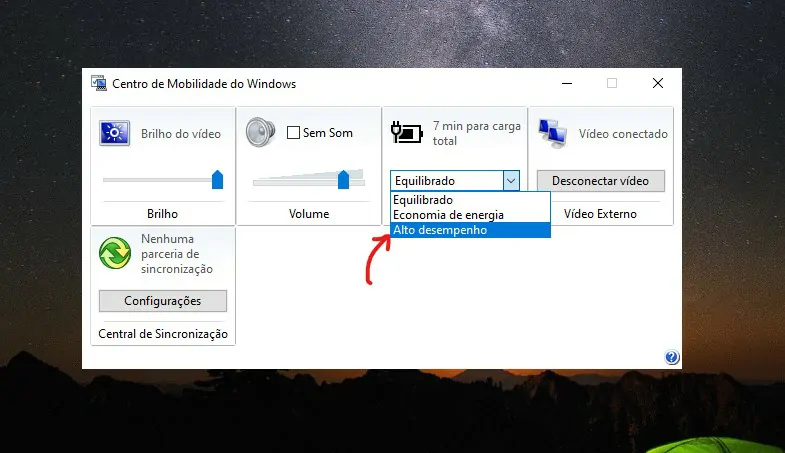Viewport: 785px width, 453px height.
Task: Click the battery power plug icon
Action: [x=407, y=133]
